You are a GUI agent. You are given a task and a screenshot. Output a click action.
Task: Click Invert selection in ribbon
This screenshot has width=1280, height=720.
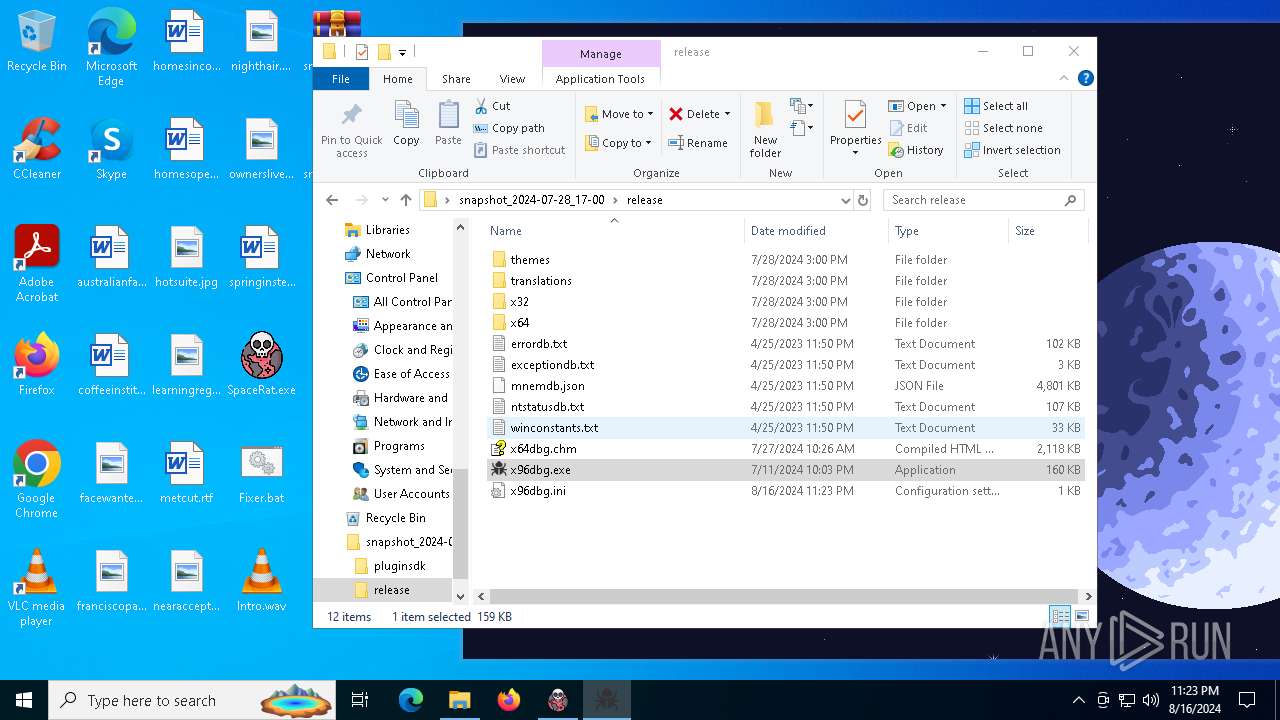point(1012,150)
